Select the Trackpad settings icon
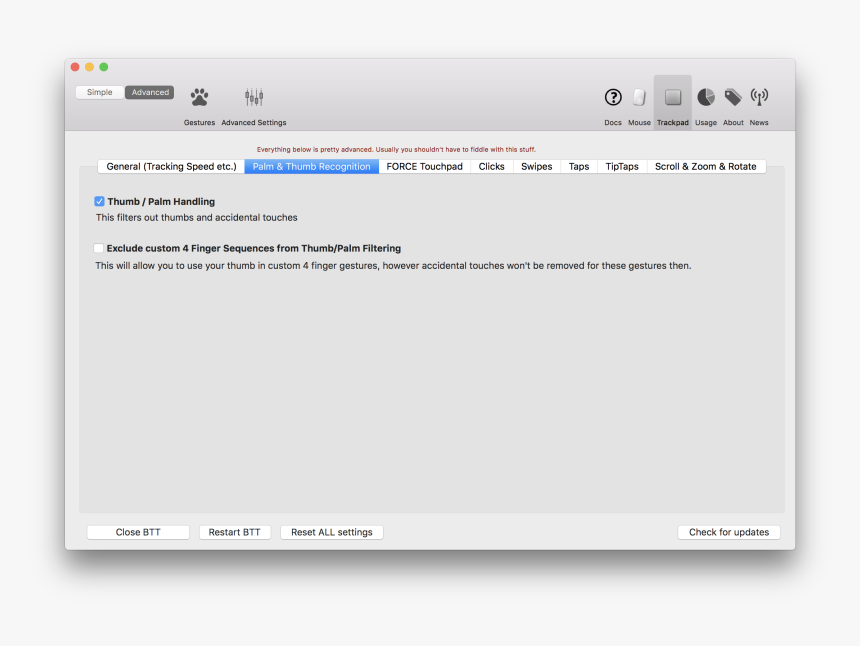Viewport: 860px width, 646px height. [x=672, y=98]
